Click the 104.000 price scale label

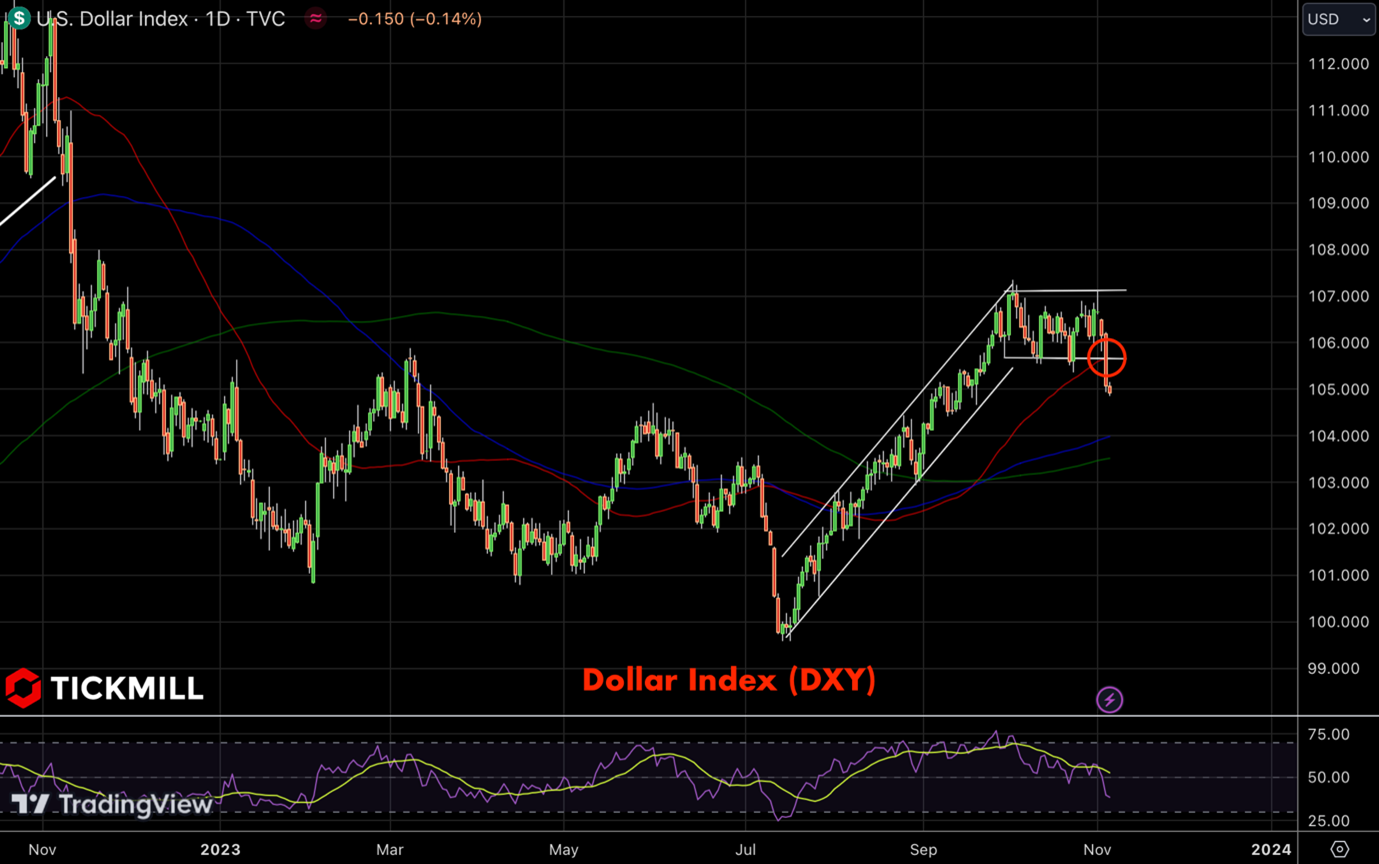(x=1341, y=436)
